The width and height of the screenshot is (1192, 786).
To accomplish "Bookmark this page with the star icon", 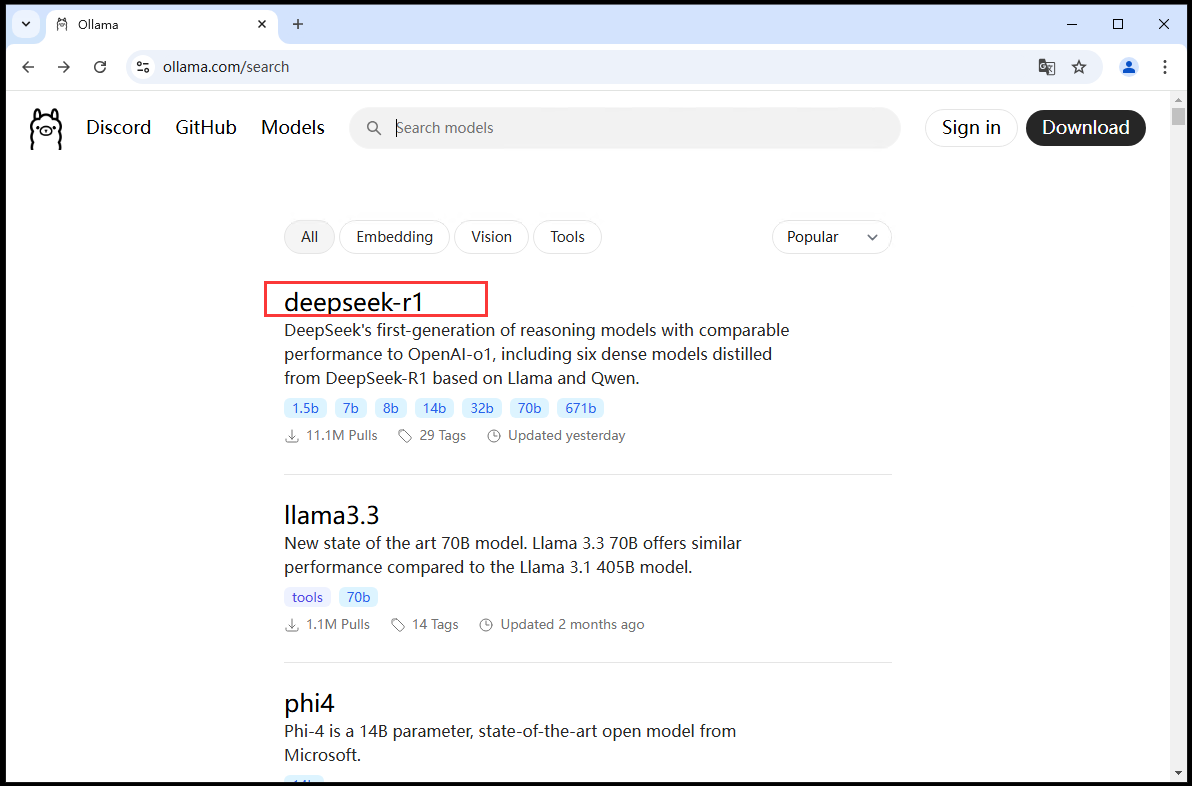I will tap(1079, 67).
